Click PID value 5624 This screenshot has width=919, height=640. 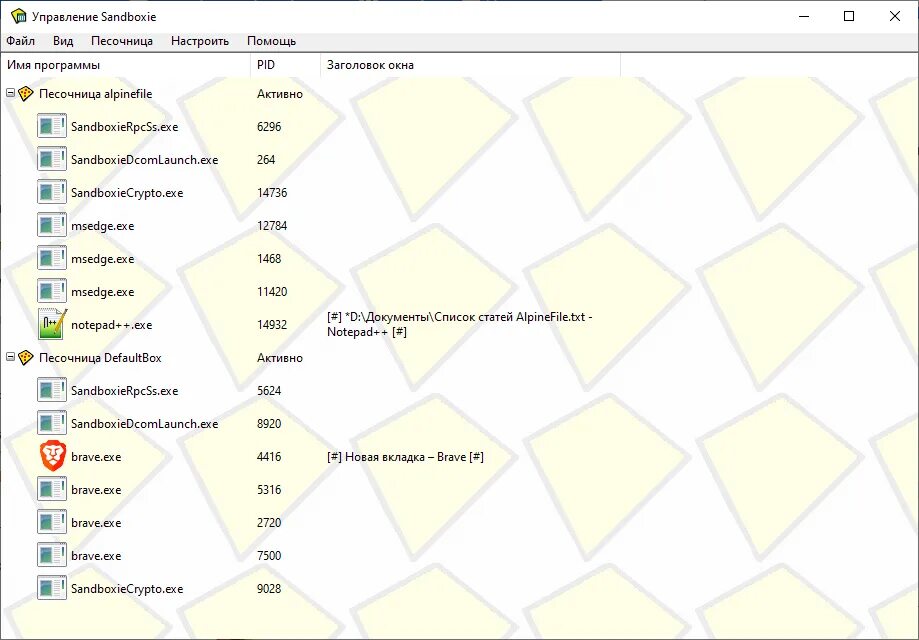tap(269, 391)
